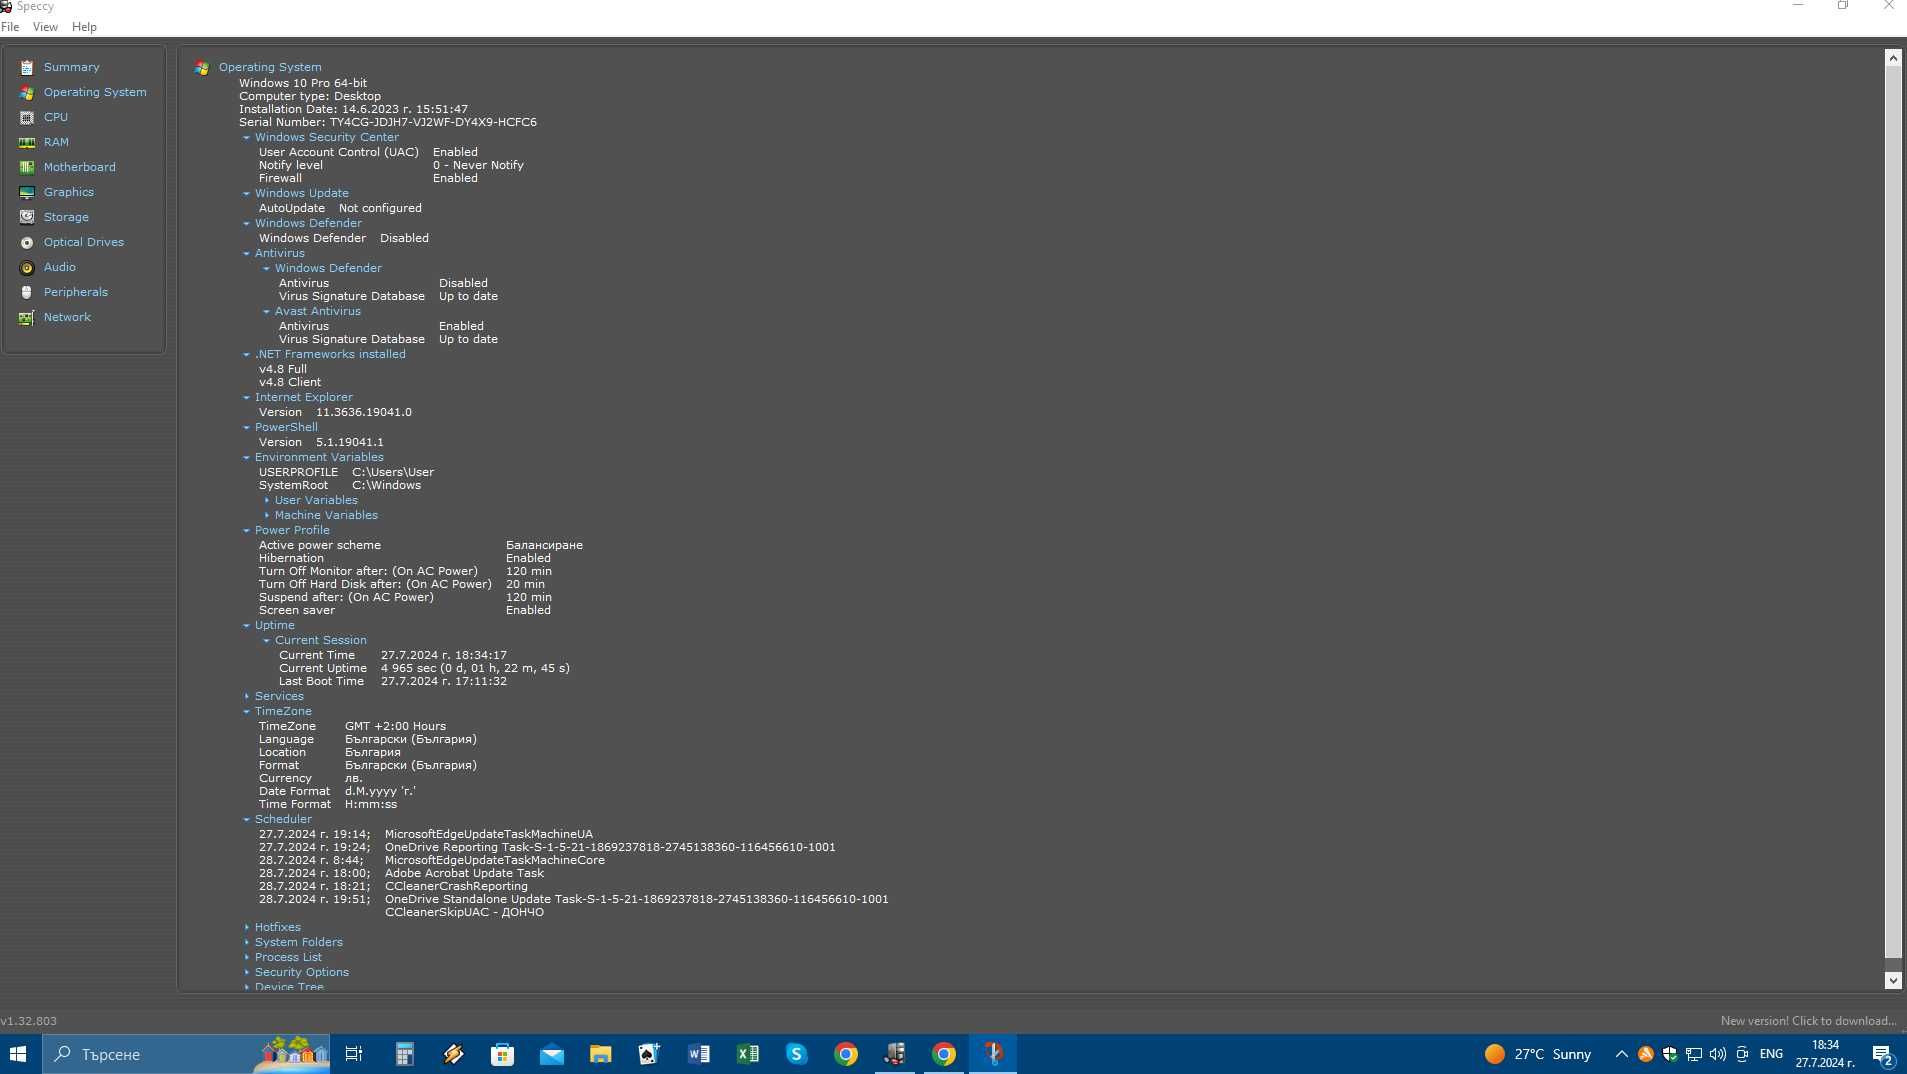1907x1074 pixels.
Task: Open the File menu
Action: (10, 27)
